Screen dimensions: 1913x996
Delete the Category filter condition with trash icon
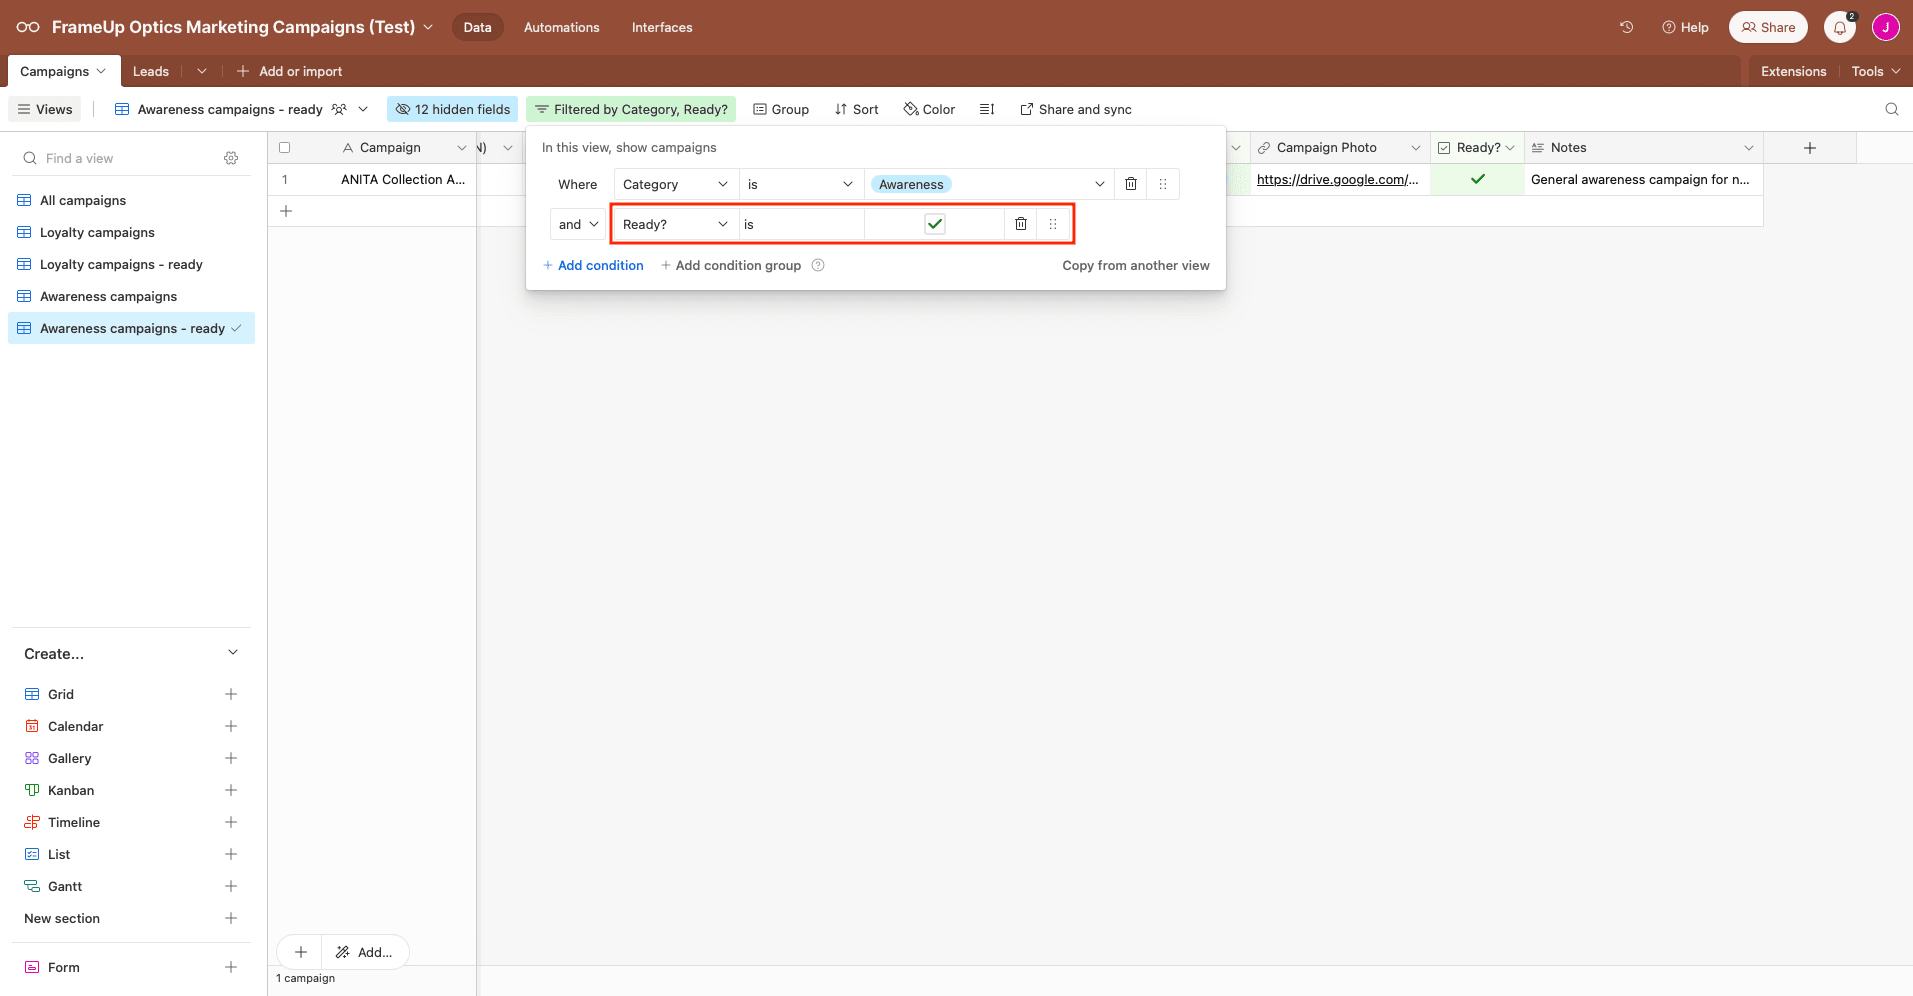point(1130,184)
